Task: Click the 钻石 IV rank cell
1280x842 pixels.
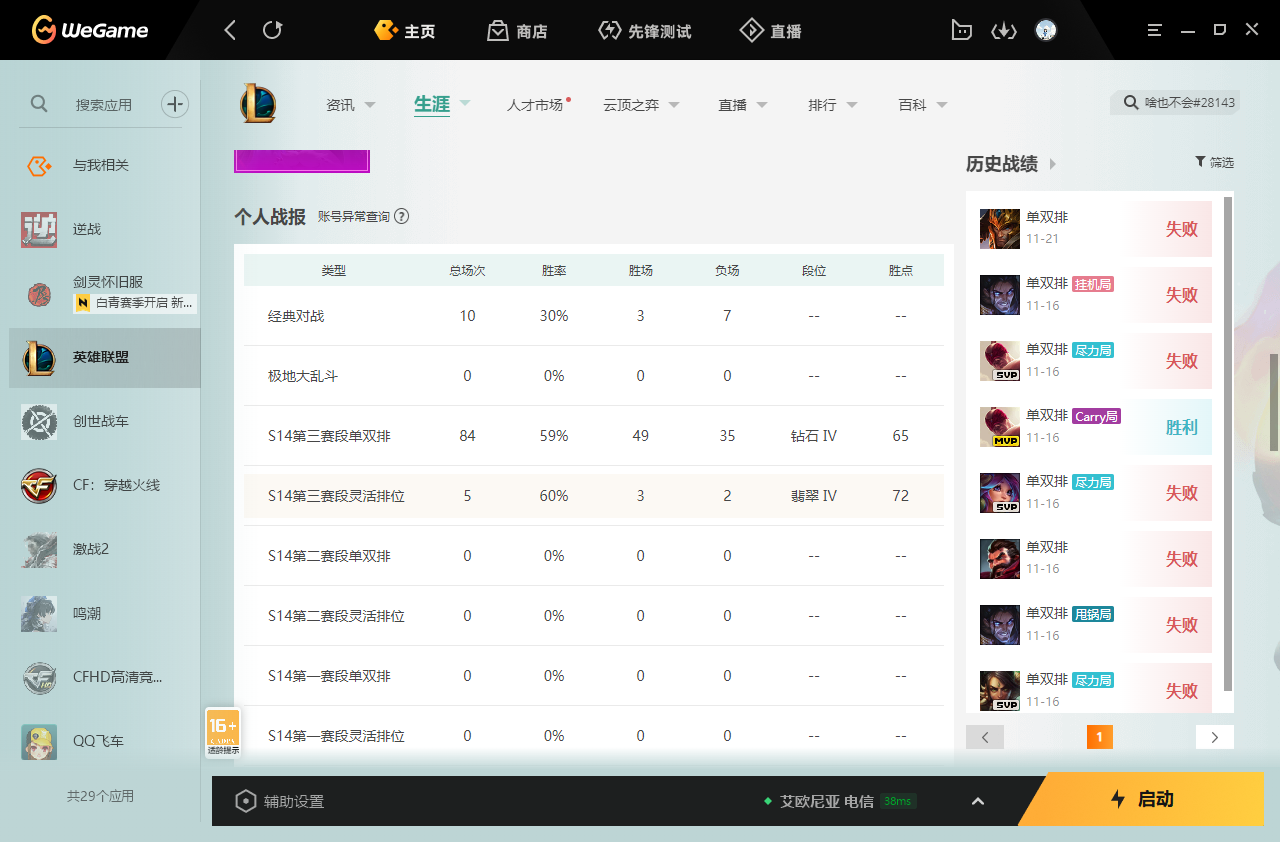Action: (814, 436)
